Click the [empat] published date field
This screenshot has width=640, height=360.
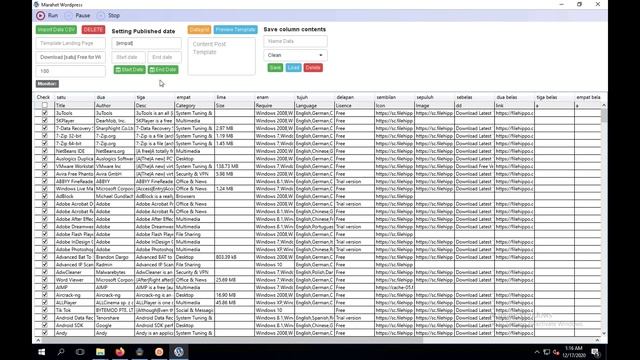147,43
